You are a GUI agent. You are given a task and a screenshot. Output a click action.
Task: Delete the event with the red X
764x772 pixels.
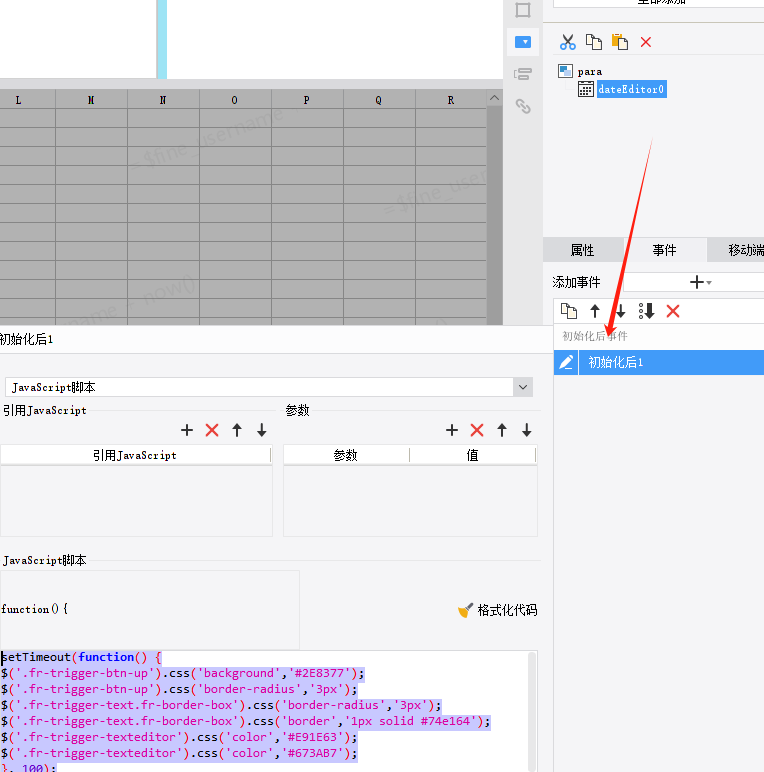coord(673,311)
